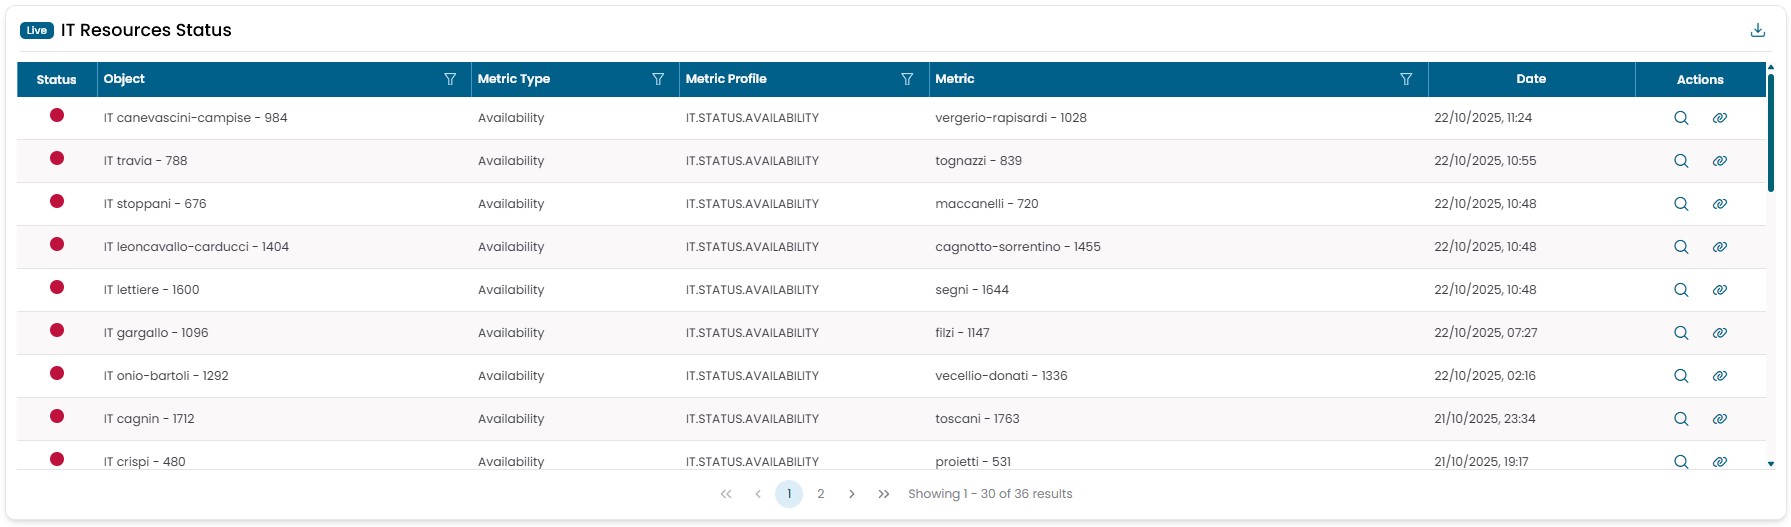1791x527 pixels.
Task: Inspect details for IT canevascini-campise - 984
Action: (1681, 118)
